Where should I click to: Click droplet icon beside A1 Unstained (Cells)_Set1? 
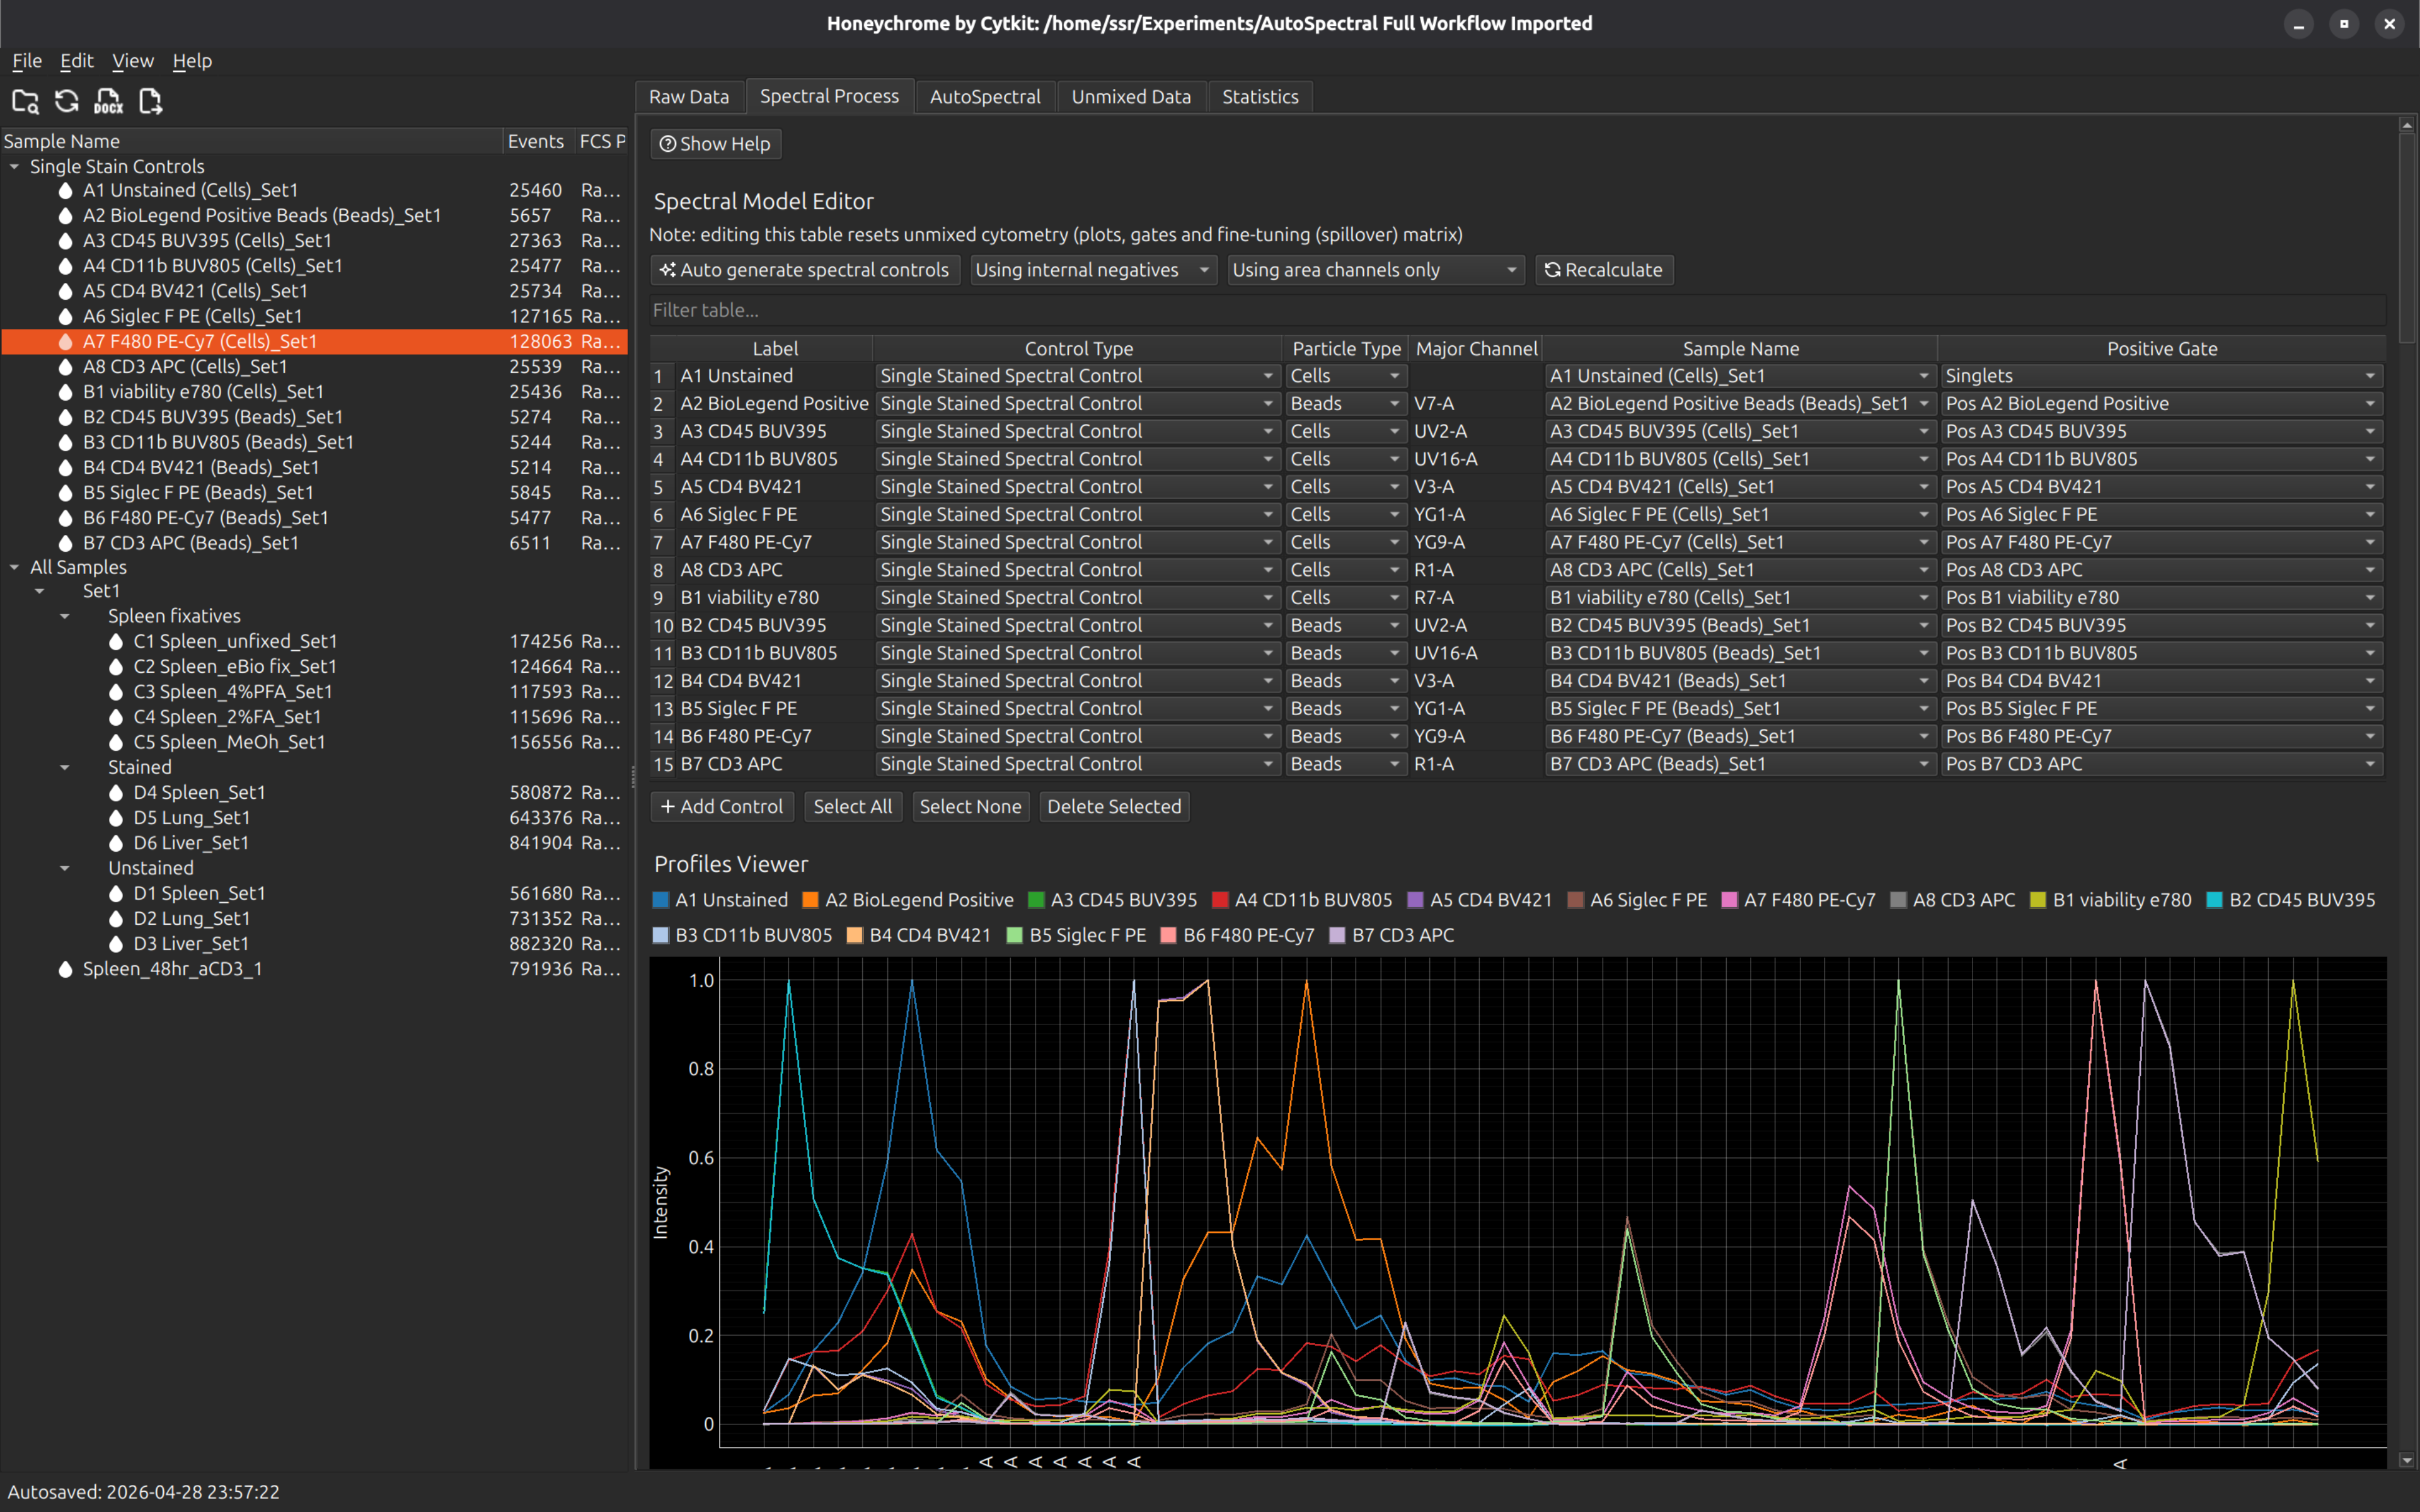pyautogui.click(x=66, y=190)
